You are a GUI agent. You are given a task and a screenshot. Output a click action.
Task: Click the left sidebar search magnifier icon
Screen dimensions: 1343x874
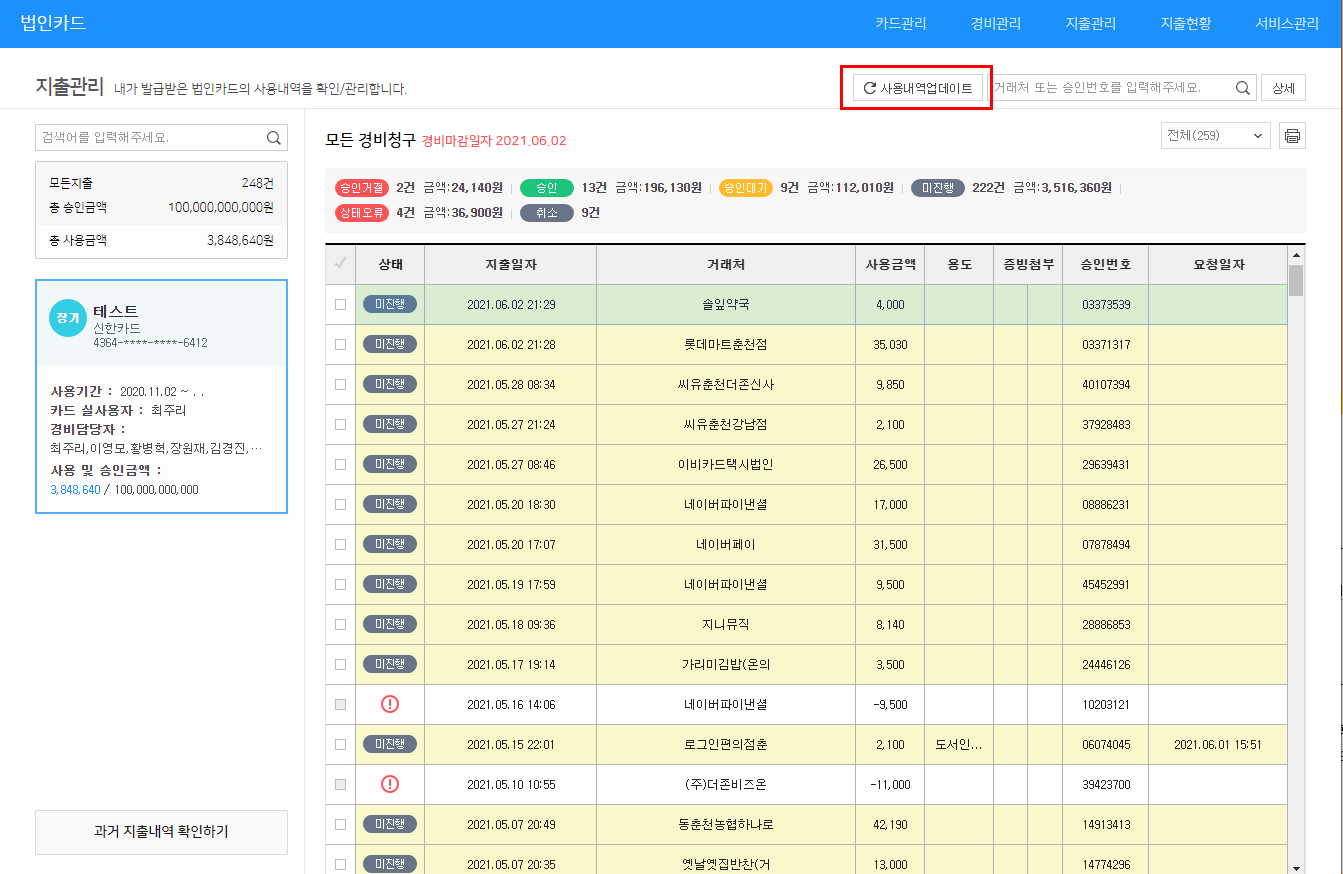(274, 138)
